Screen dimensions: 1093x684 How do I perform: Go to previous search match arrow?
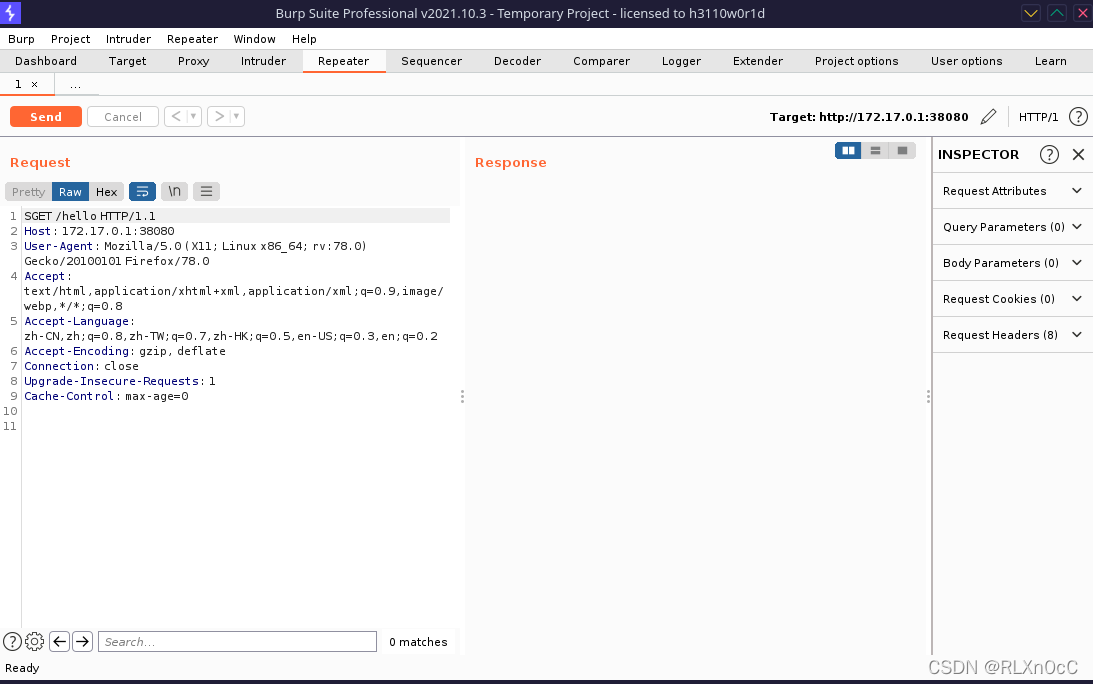tap(60, 641)
